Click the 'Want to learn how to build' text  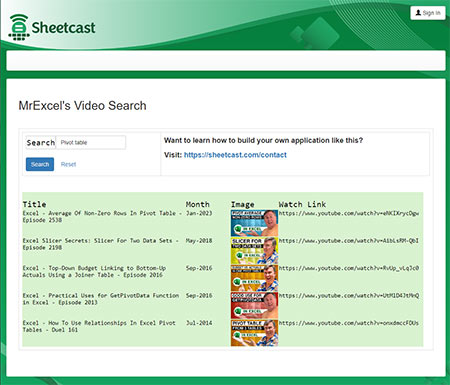[x=263, y=140]
